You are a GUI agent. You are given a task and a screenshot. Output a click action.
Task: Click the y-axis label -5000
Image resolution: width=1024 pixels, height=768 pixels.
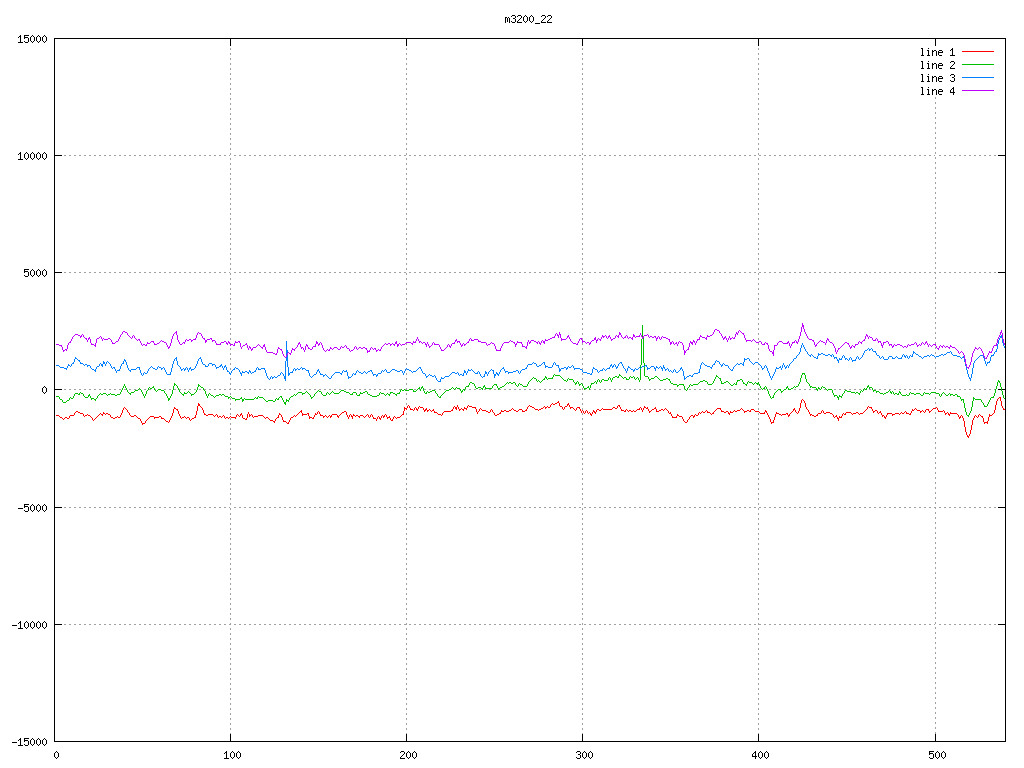[x=33, y=508]
